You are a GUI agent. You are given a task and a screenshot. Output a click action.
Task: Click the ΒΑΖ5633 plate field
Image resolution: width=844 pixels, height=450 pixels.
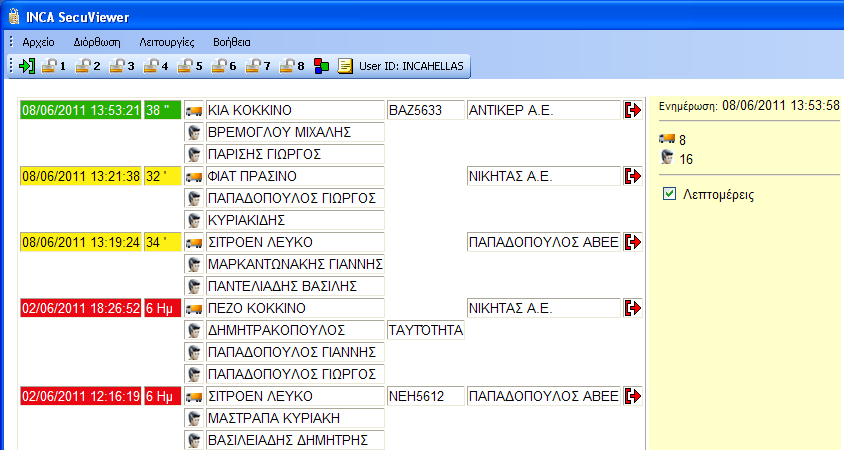point(425,110)
